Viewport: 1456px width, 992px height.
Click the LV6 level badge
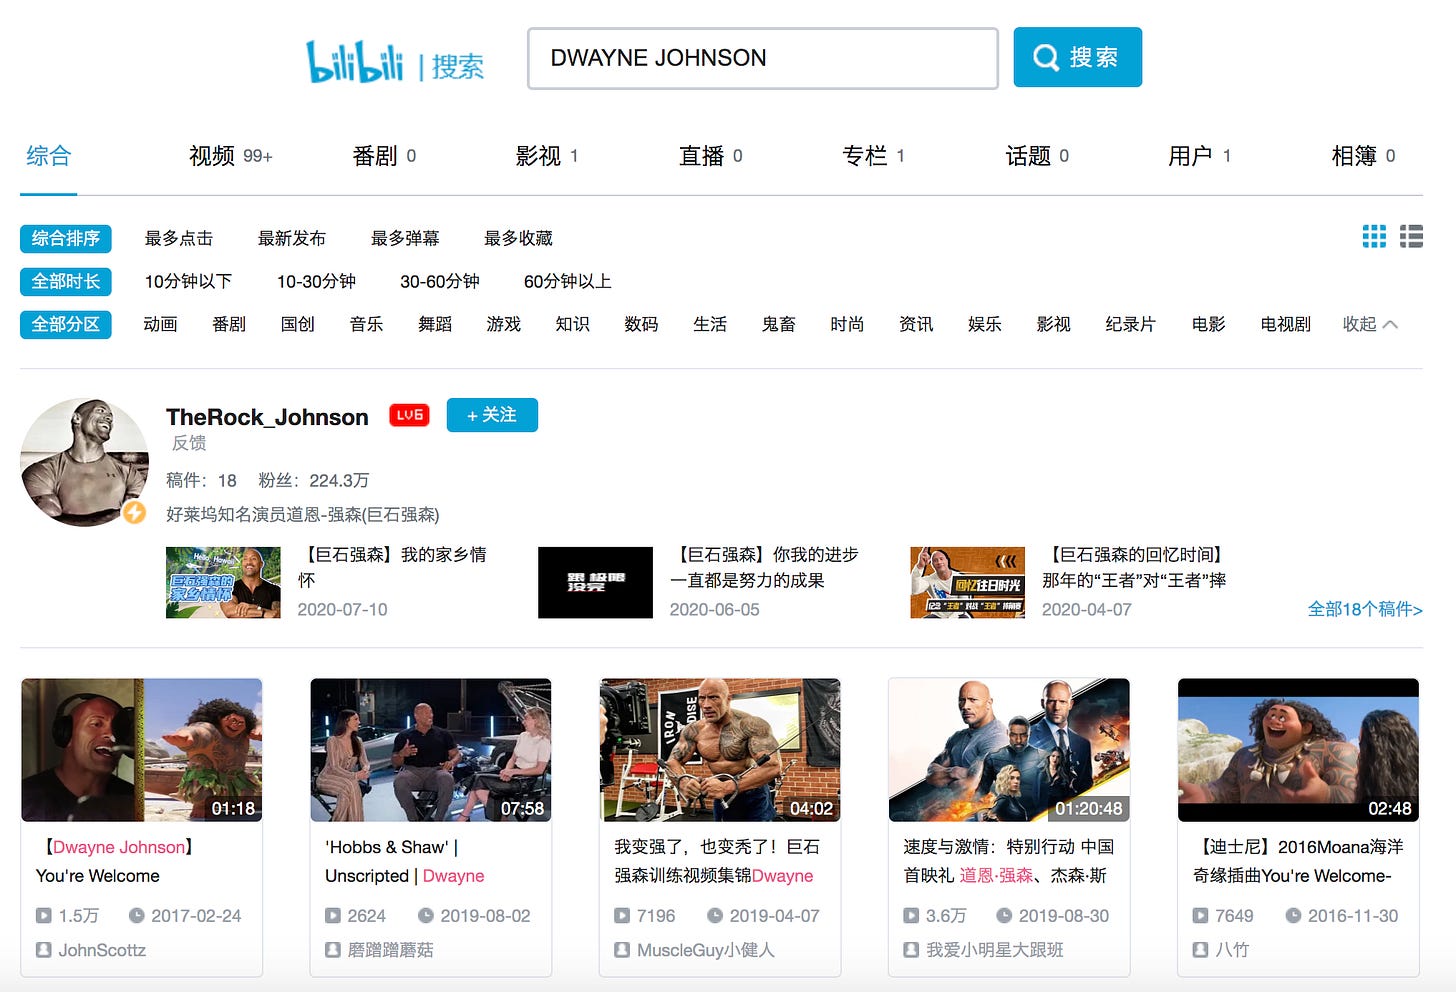(x=409, y=415)
